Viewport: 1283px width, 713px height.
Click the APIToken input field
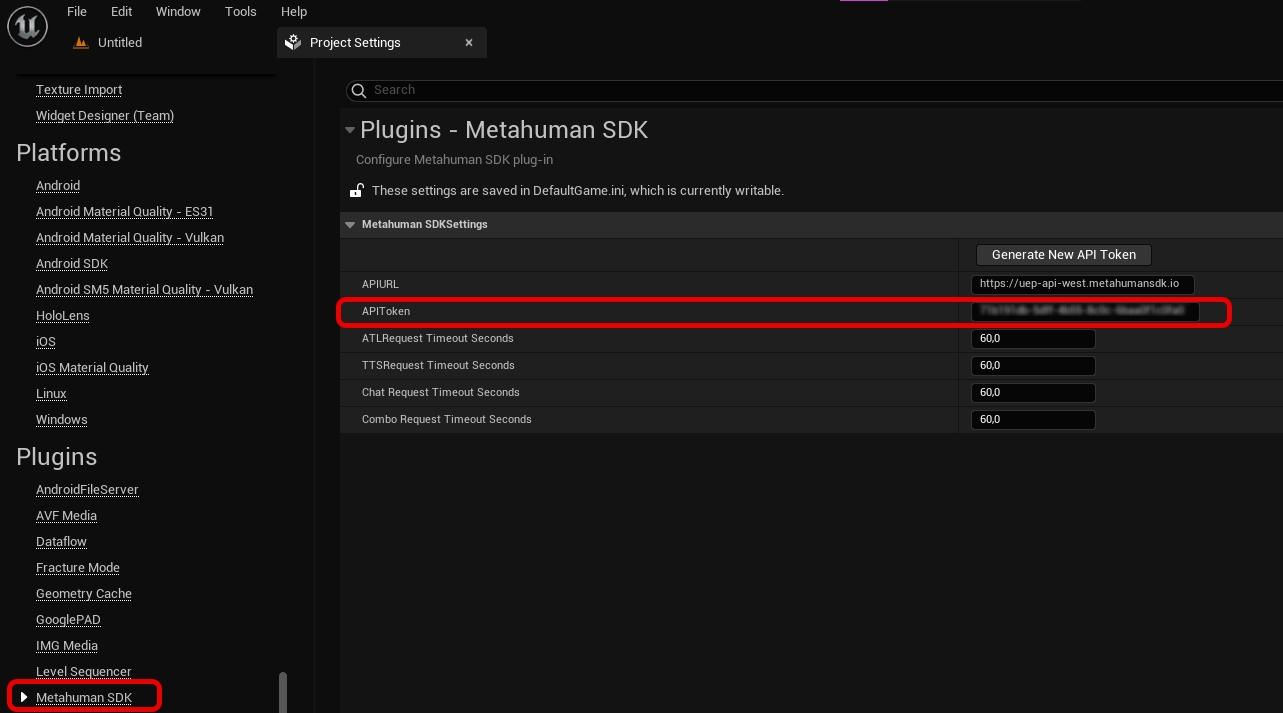click(1084, 312)
